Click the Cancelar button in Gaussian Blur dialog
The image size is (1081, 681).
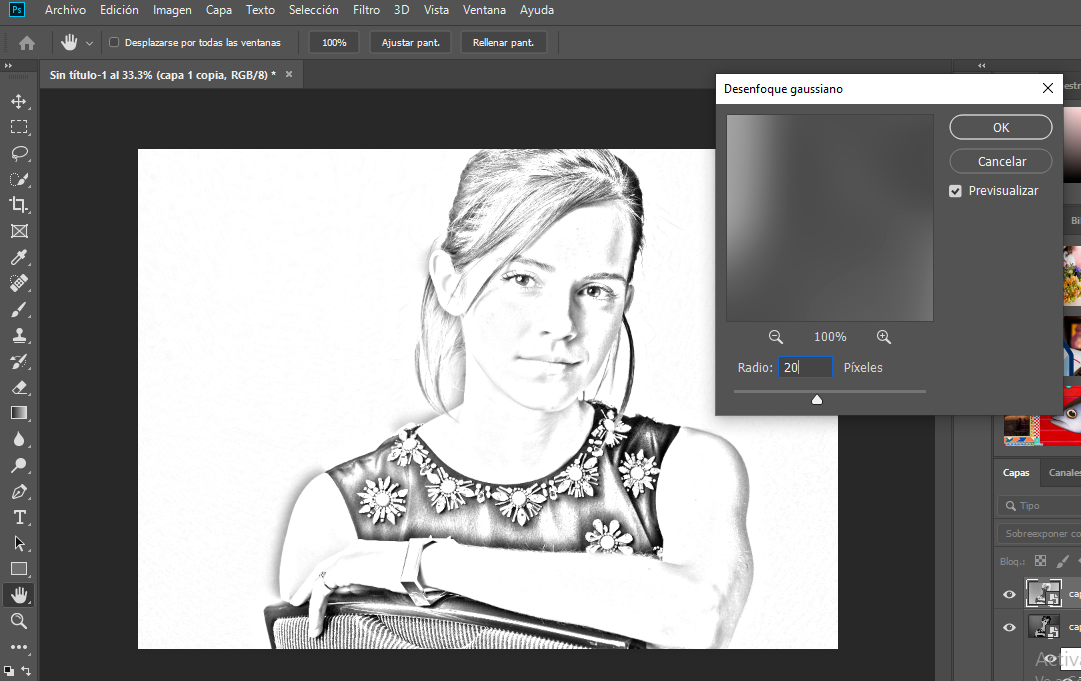(1000, 161)
